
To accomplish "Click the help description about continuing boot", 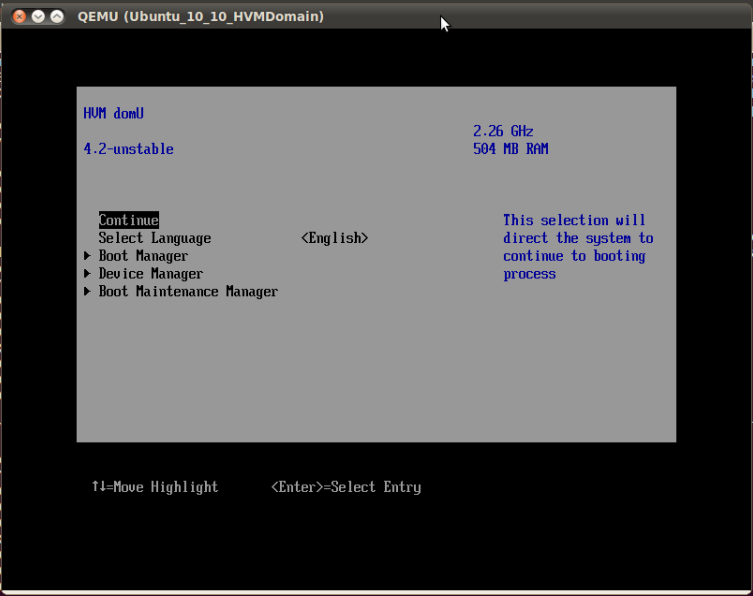I will coord(577,247).
